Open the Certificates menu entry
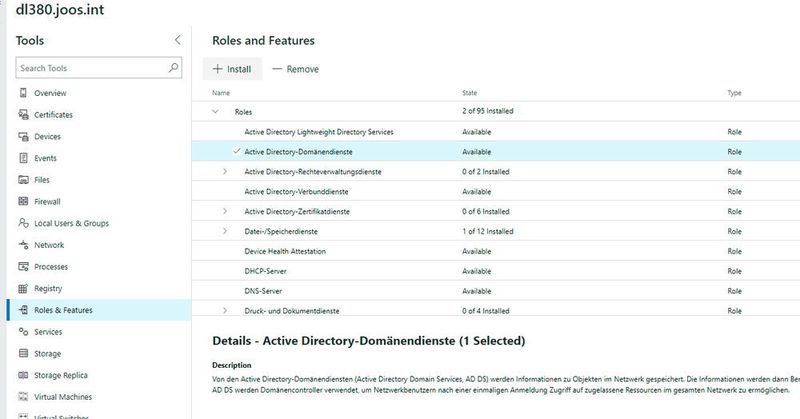This screenshot has height=419, width=800. pyautogui.click(x=53, y=115)
